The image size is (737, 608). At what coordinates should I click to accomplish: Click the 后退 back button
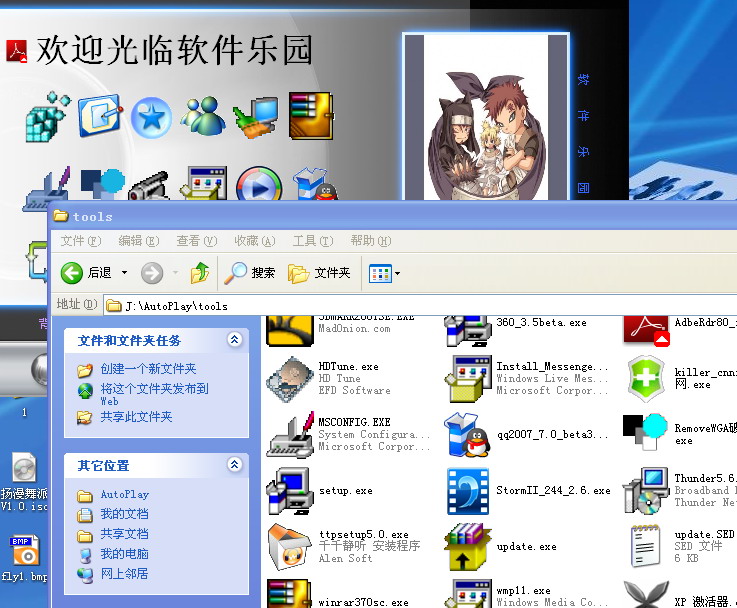pyautogui.click(x=86, y=273)
